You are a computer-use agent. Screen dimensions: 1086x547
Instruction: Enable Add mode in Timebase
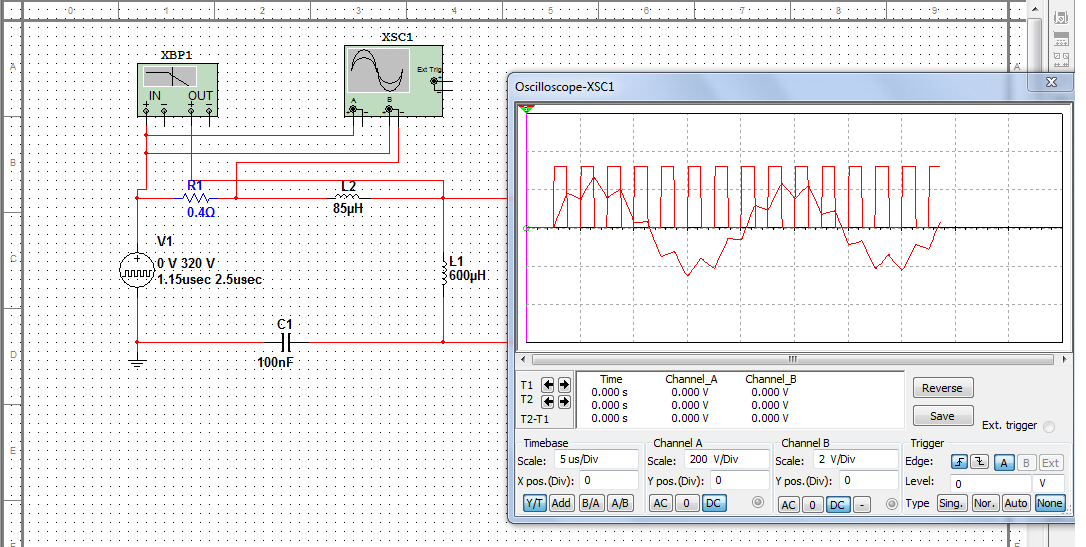pyautogui.click(x=560, y=503)
